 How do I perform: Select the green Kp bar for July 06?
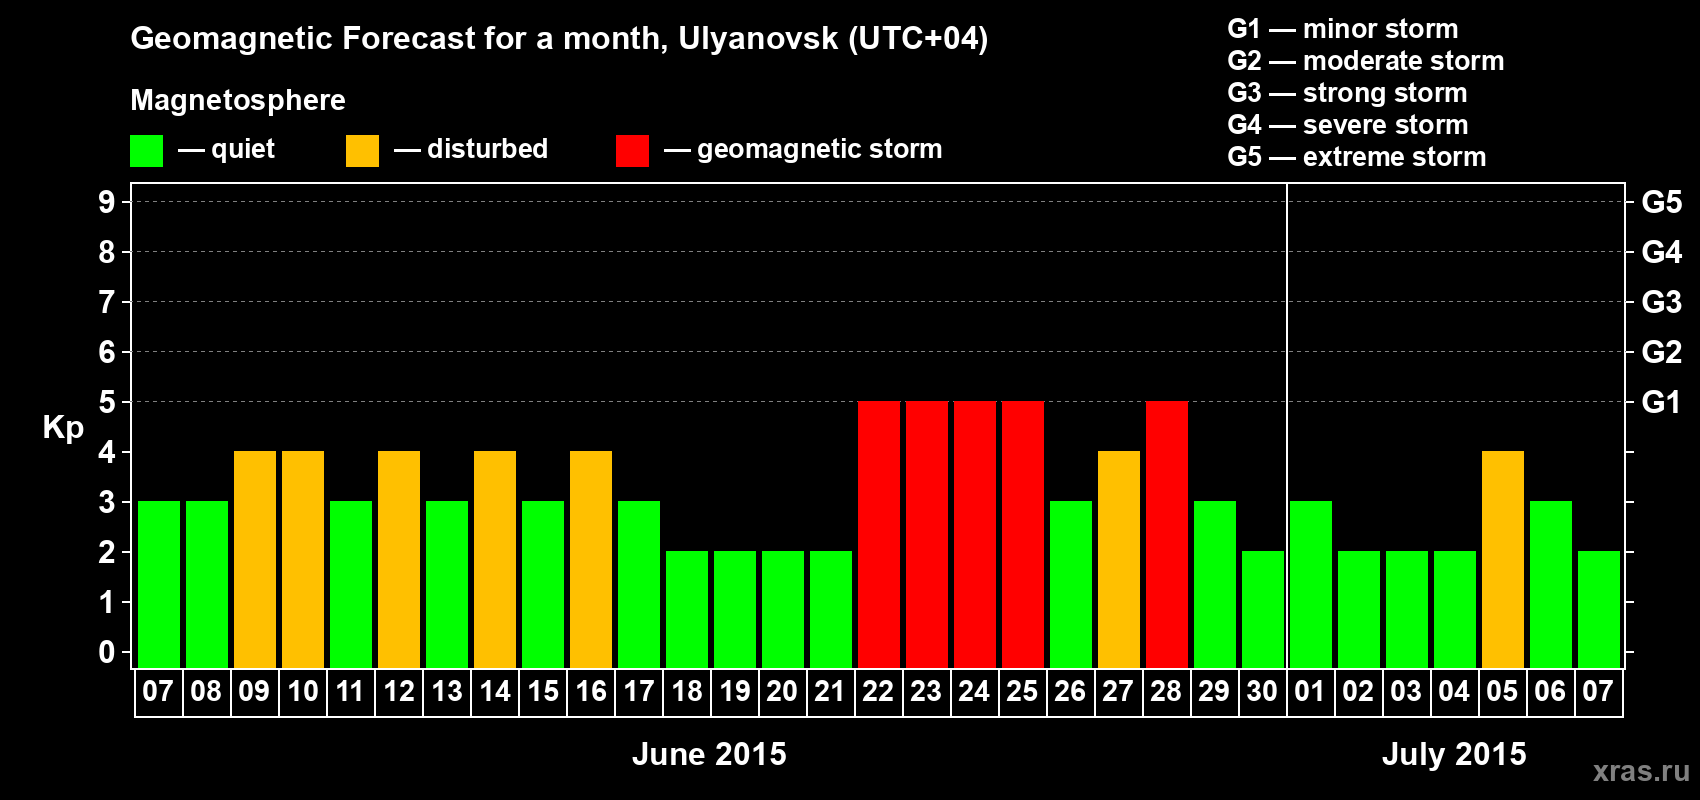(1551, 585)
